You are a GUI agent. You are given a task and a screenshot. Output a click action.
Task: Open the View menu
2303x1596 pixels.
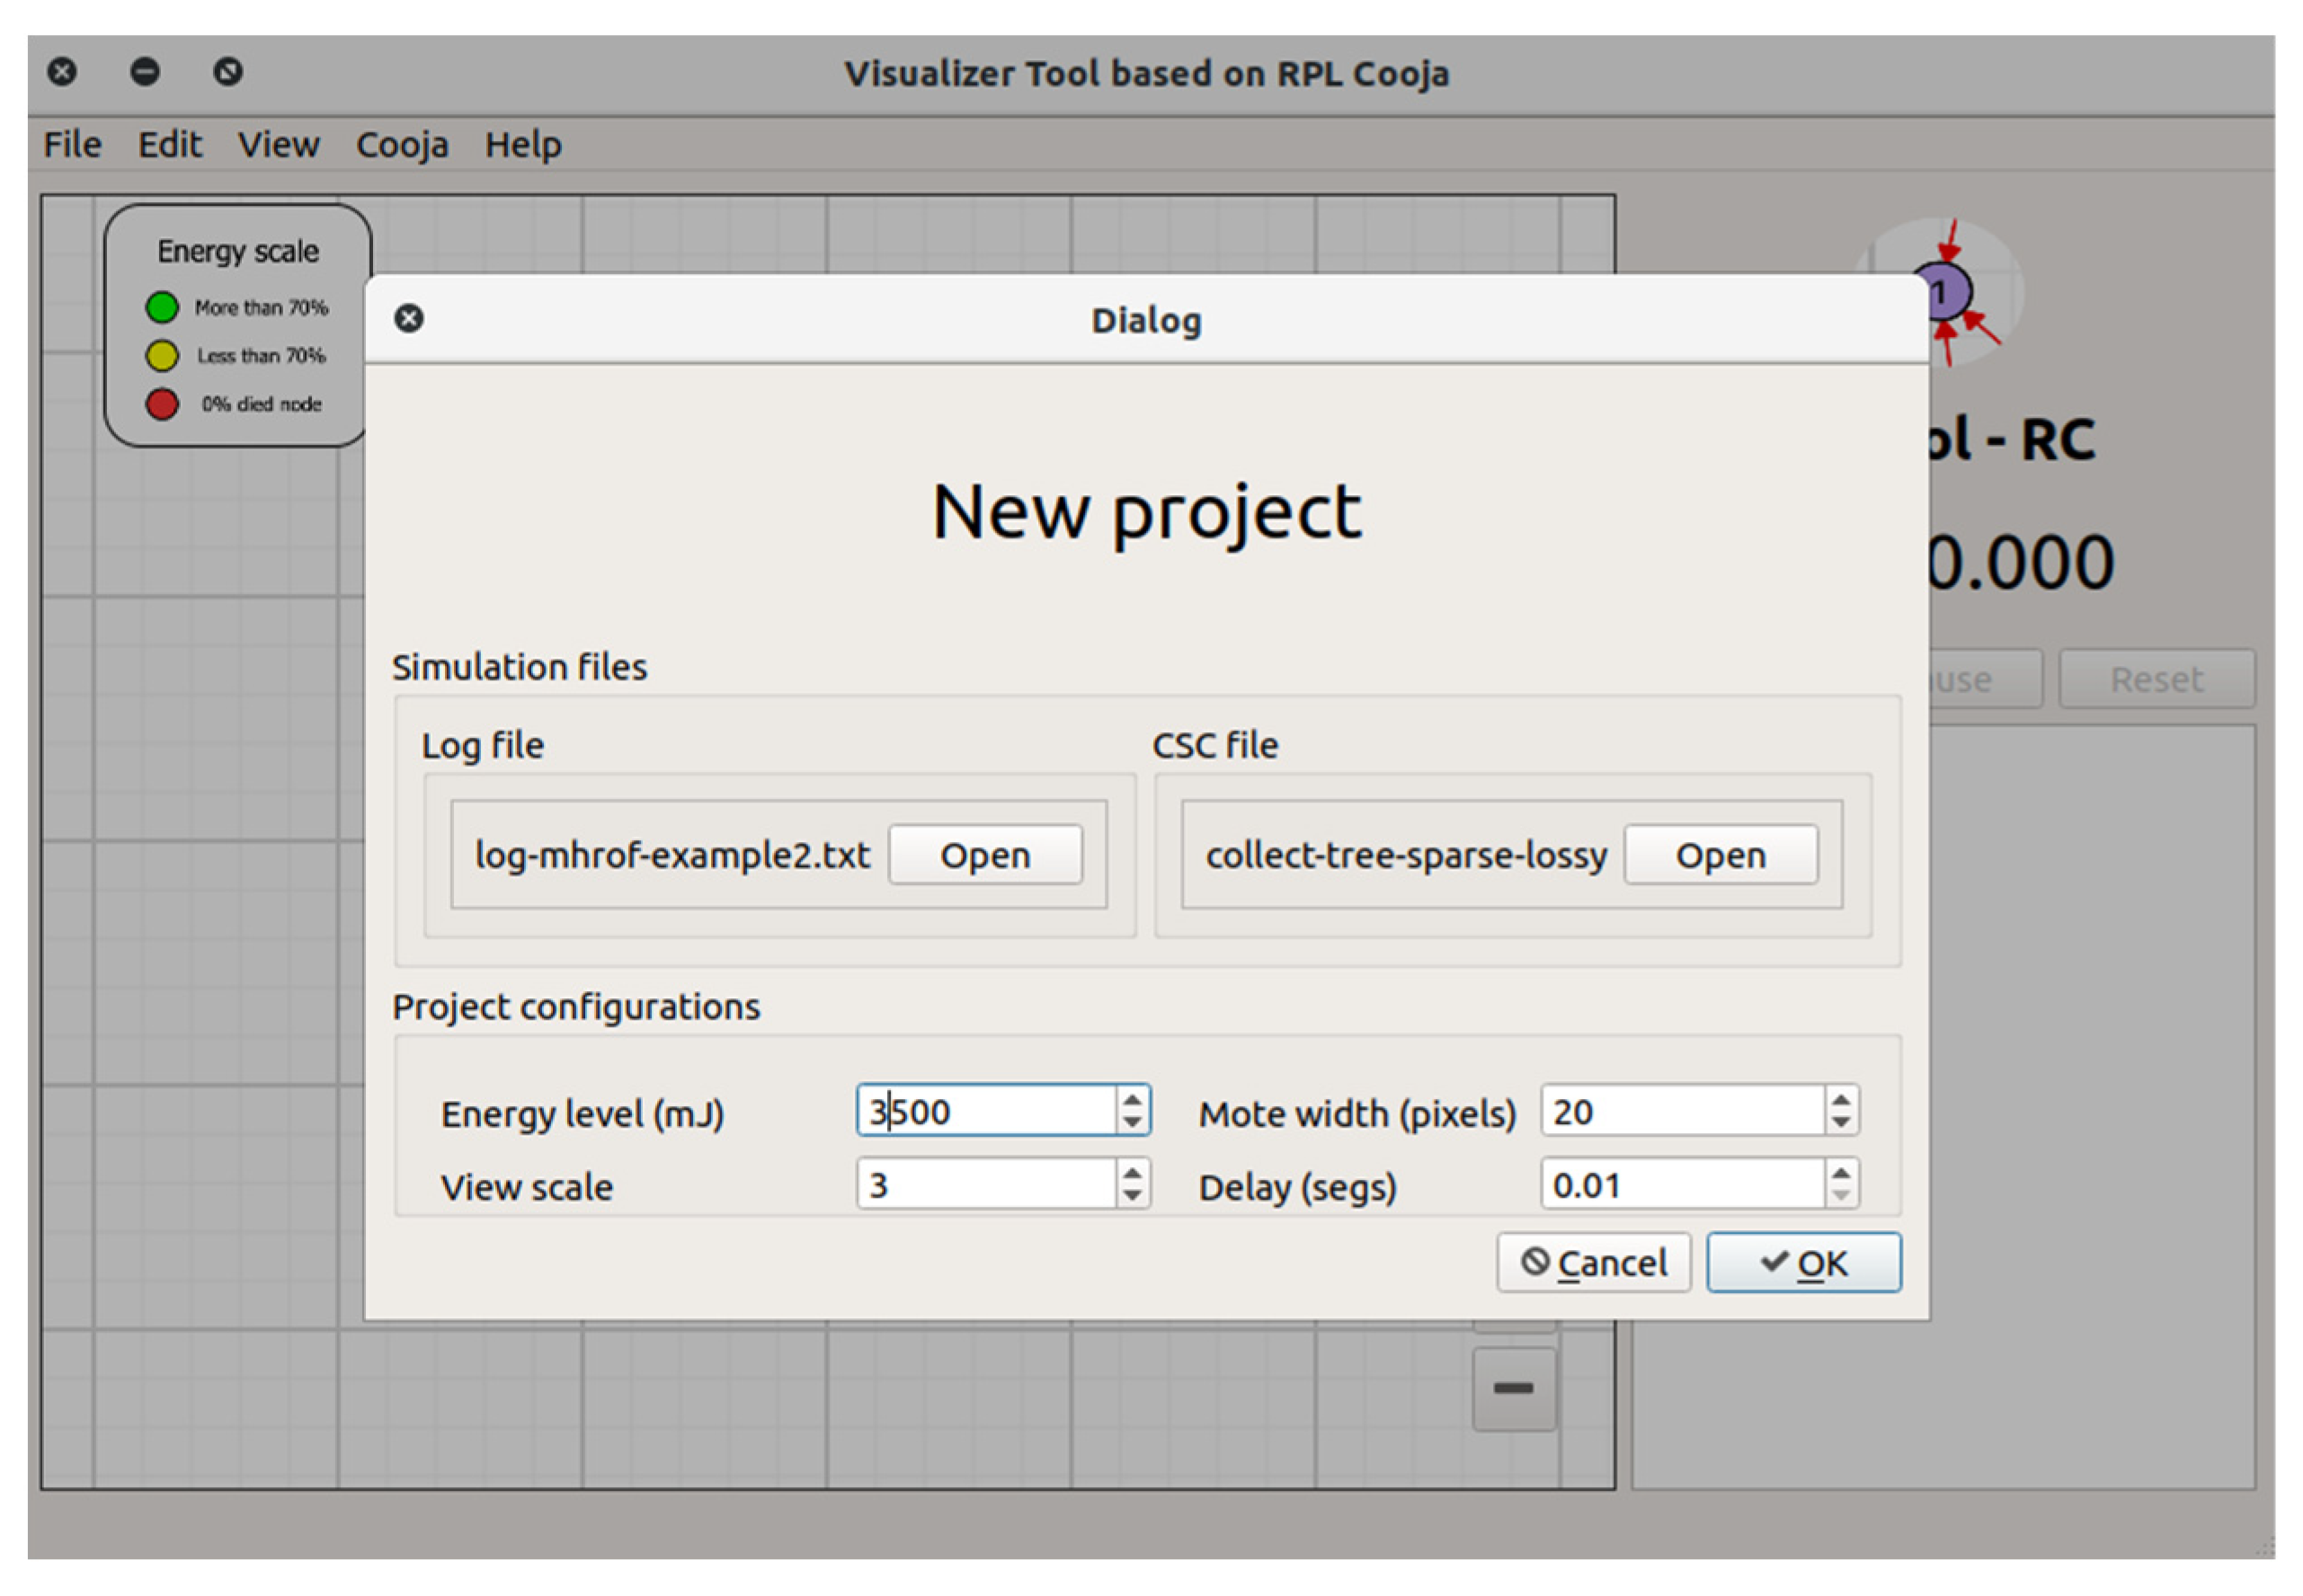pyautogui.click(x=278, y=145)
